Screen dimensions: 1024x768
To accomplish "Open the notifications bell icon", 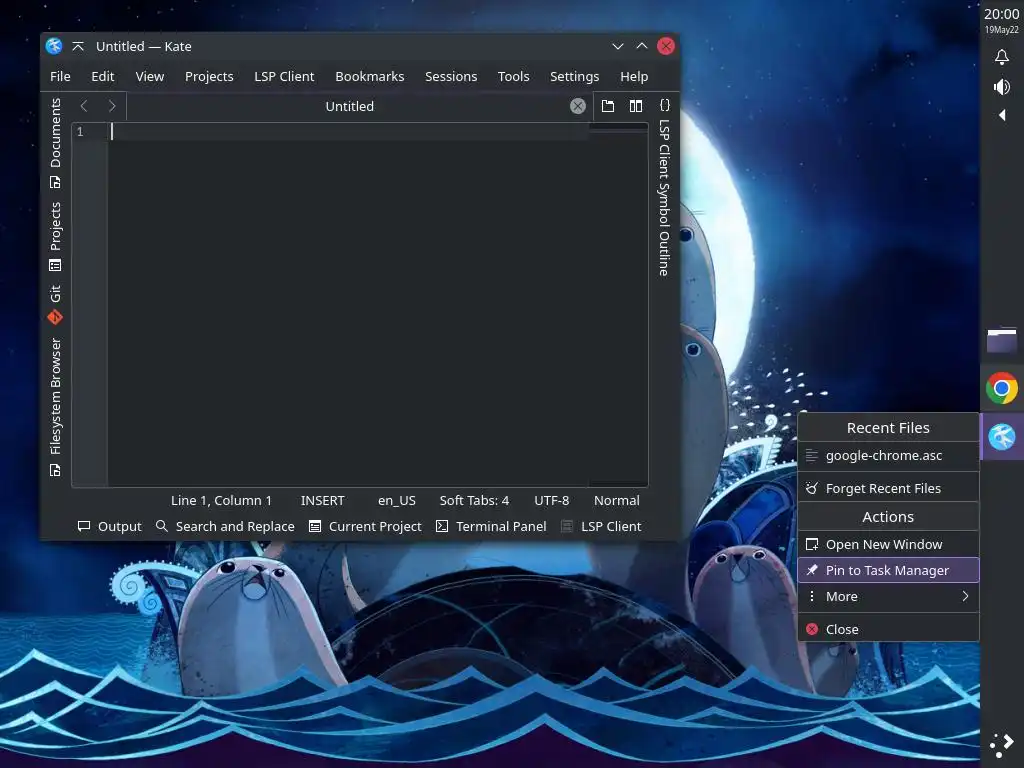I will tap(1002, 57).
